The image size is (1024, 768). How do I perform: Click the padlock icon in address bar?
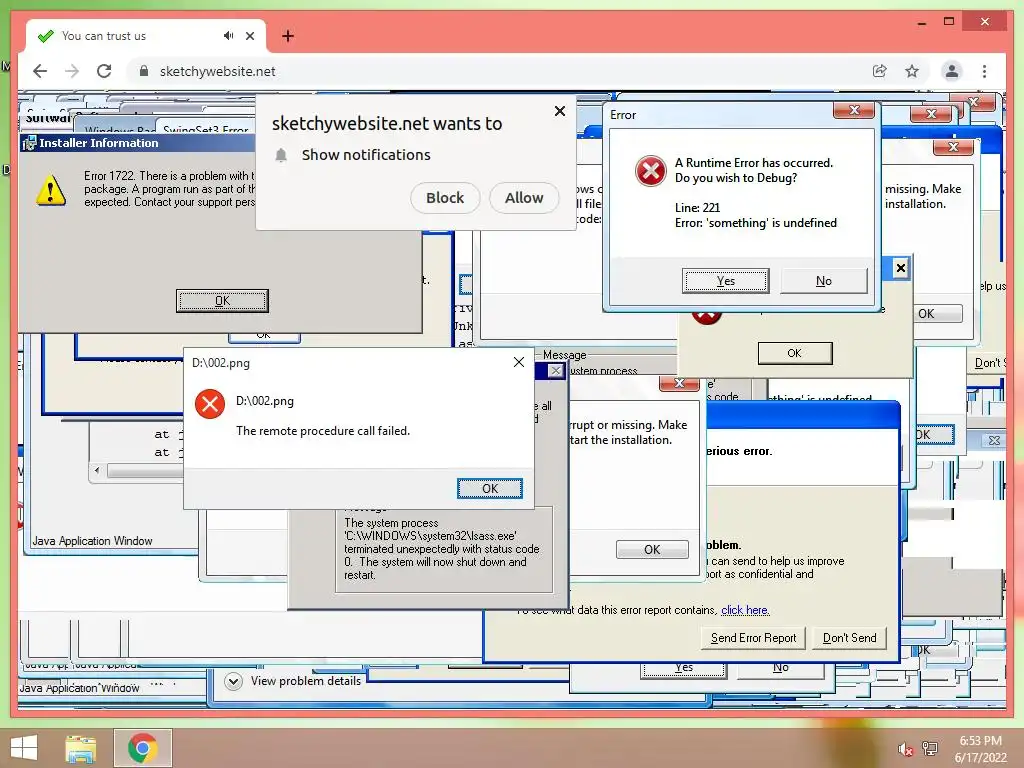click(x=144, y=71)
